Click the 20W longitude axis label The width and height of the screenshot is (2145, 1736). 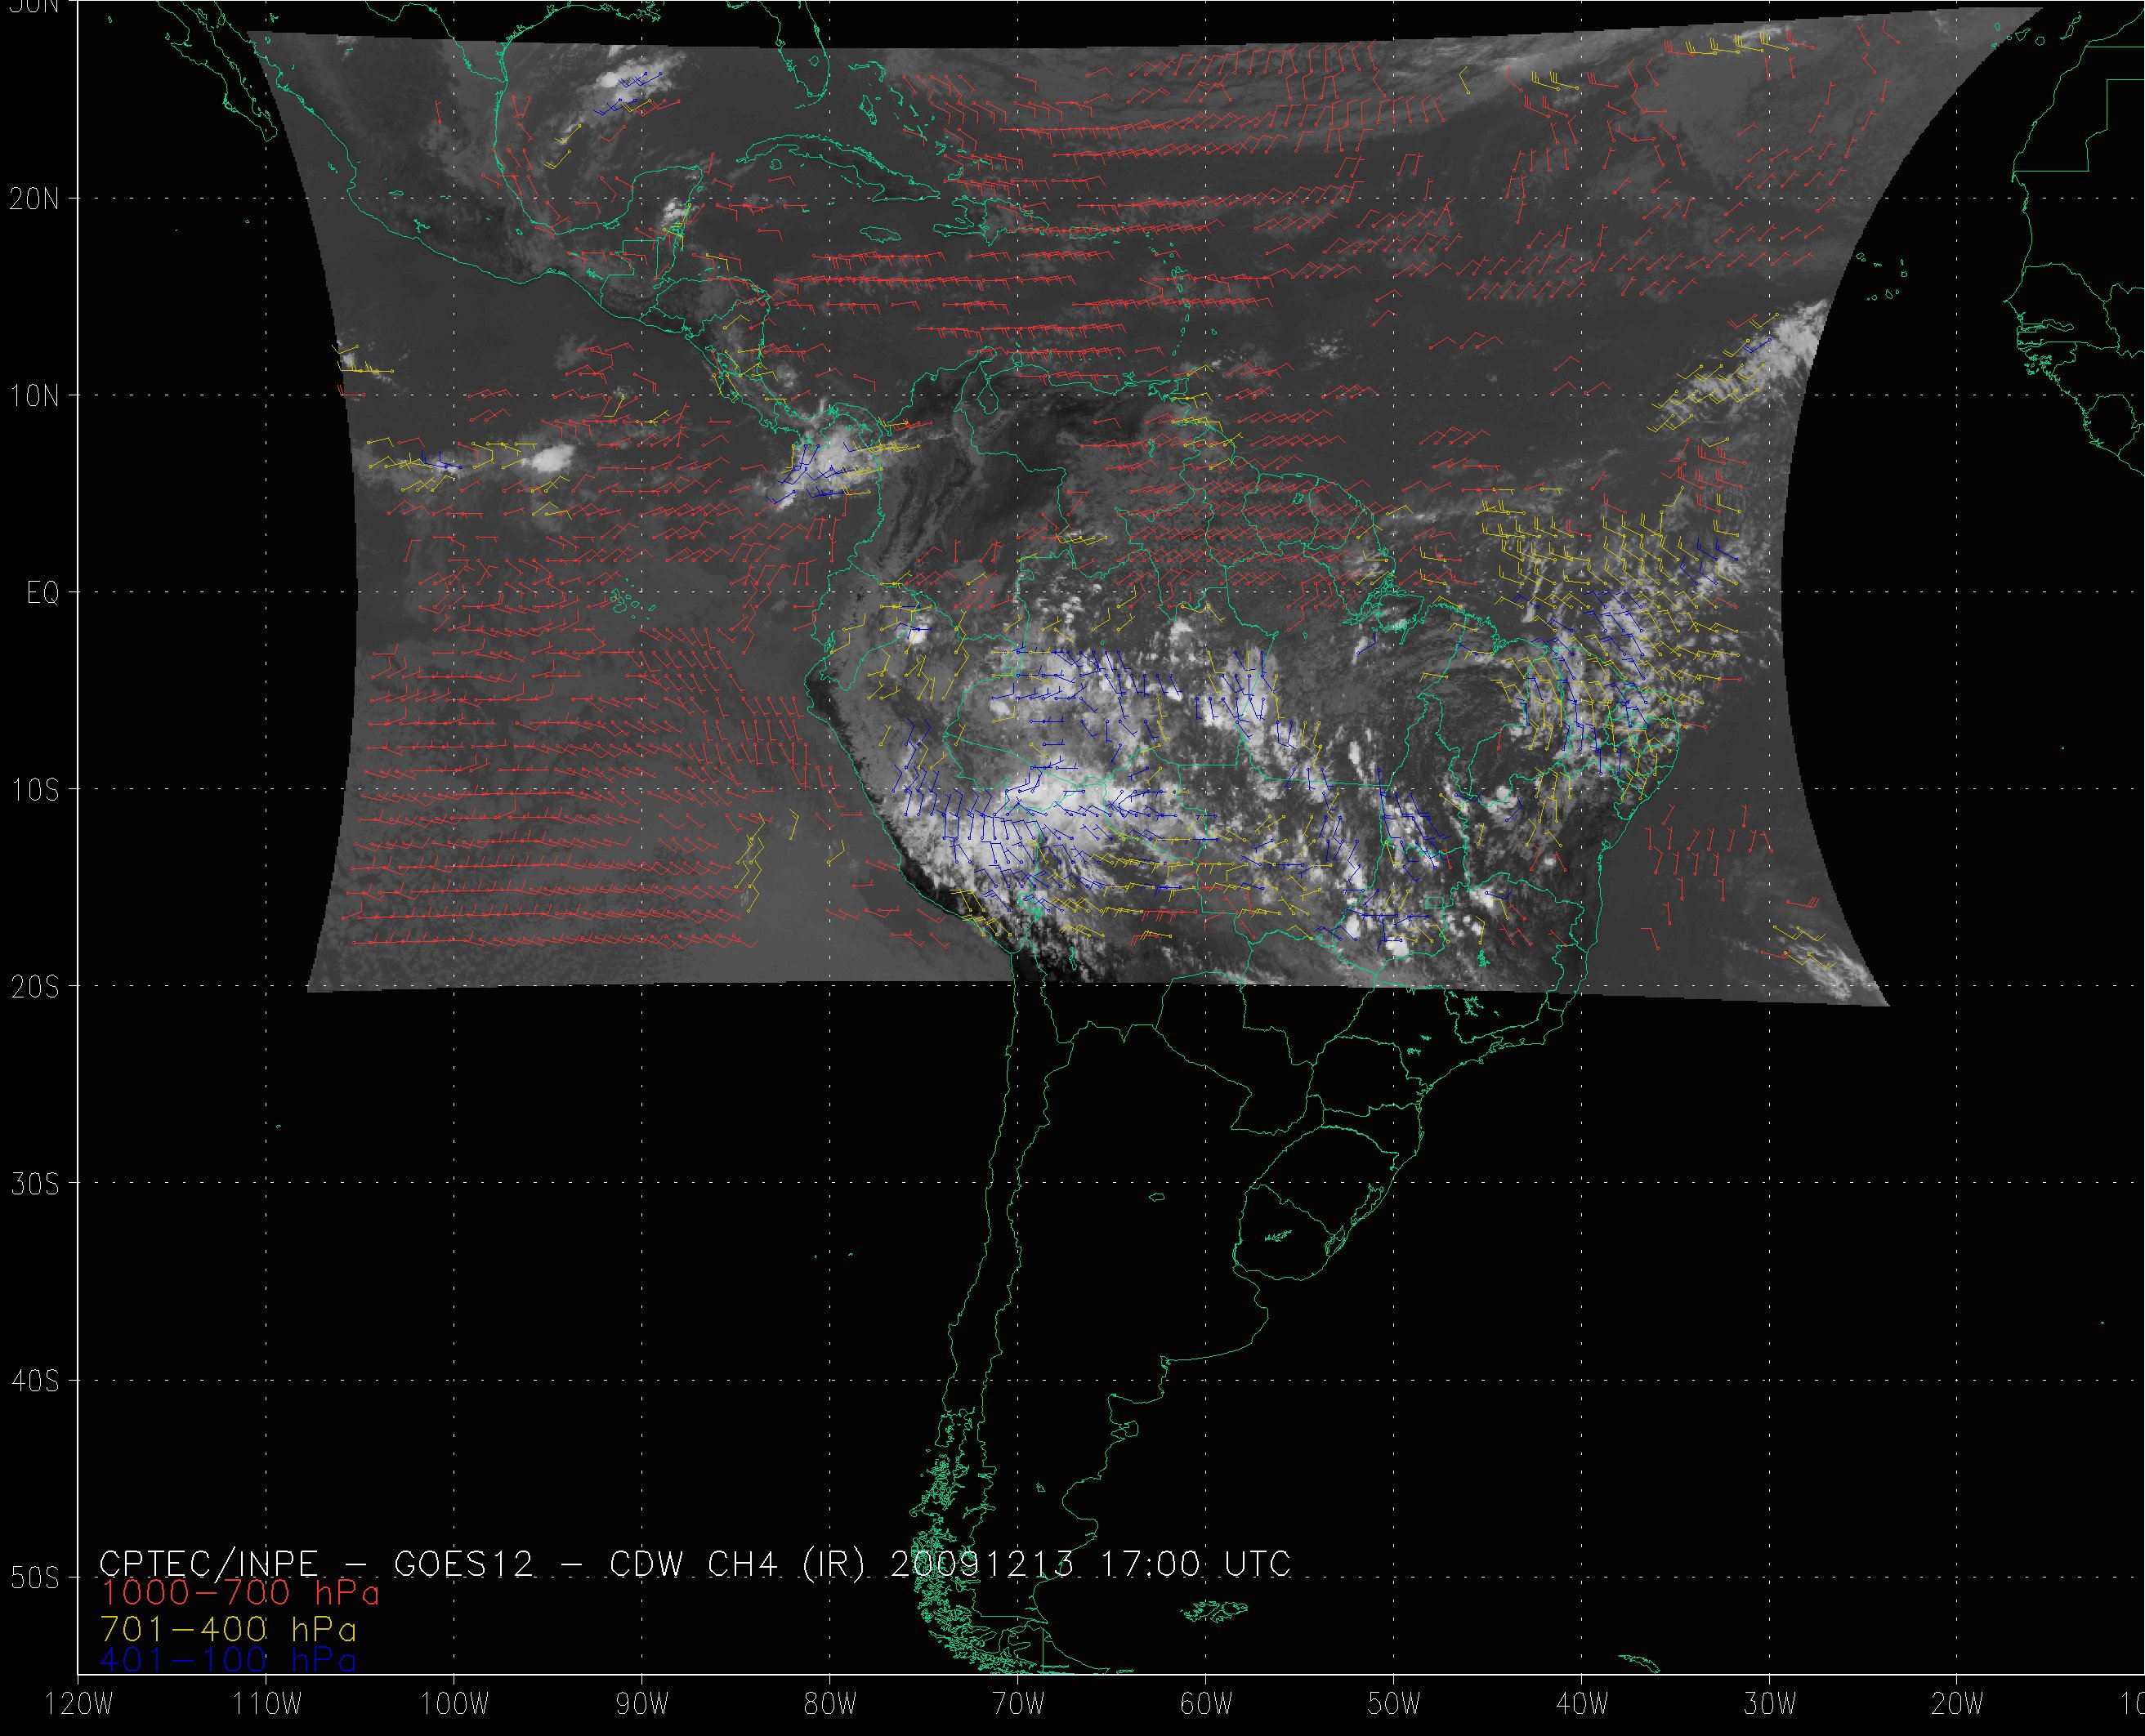pyautogui.click(x=1957, y=1704)
